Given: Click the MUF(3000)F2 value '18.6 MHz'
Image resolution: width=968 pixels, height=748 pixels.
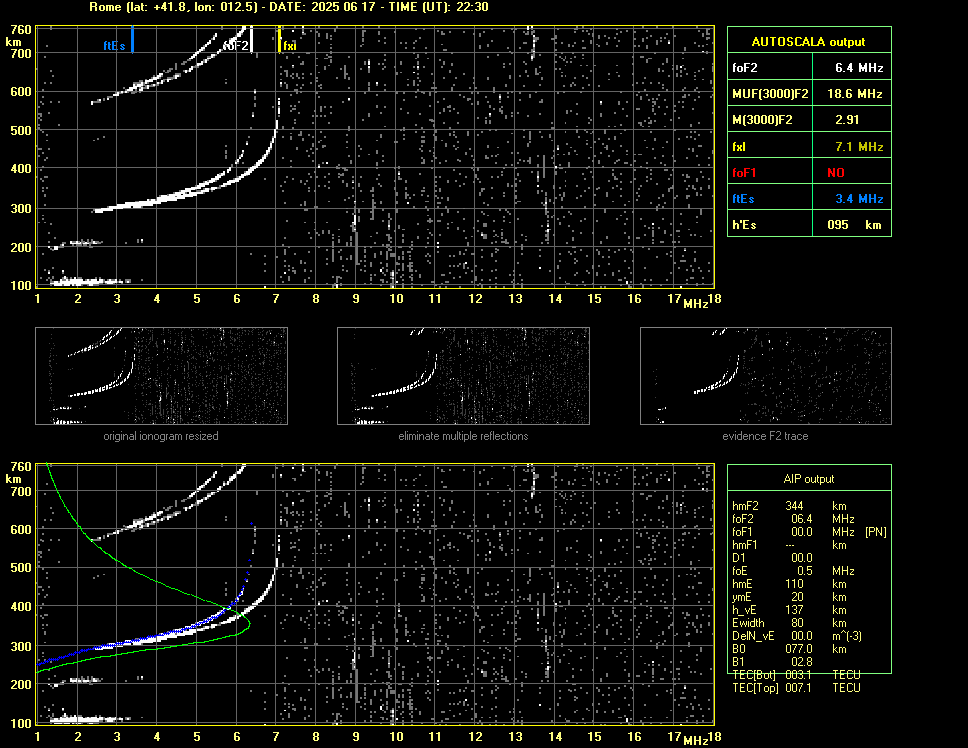Looking at the screenshot, I should 854,94.
